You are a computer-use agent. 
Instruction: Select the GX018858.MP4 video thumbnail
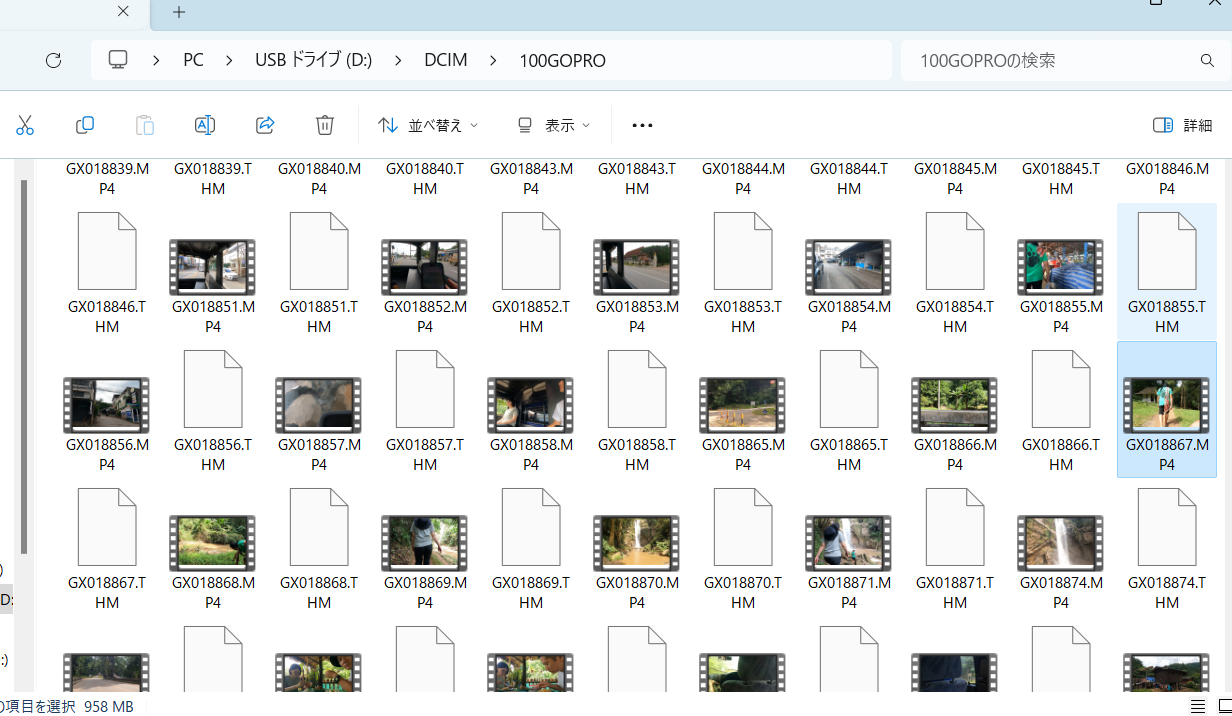pyautogui.click(x=531, y=404)
